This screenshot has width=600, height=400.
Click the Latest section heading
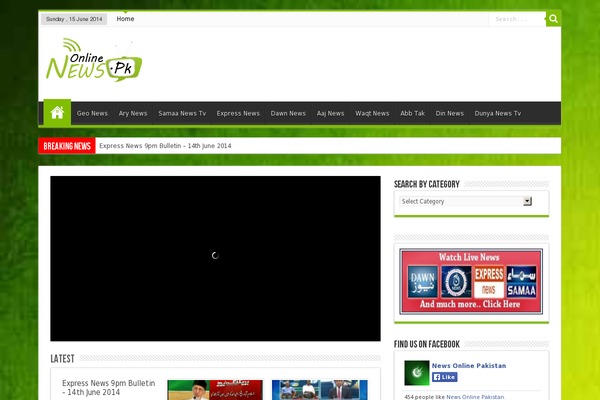pos(62,359)
